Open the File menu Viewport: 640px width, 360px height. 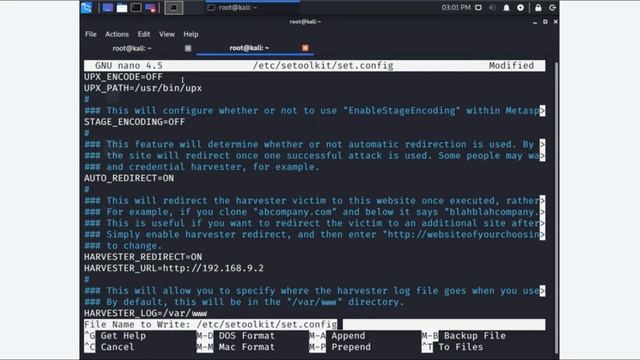91,34
